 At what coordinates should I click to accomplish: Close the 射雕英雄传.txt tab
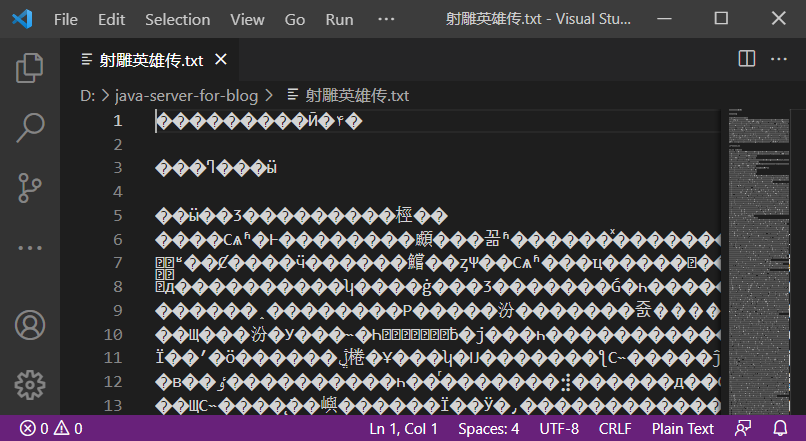click(221, 59)
